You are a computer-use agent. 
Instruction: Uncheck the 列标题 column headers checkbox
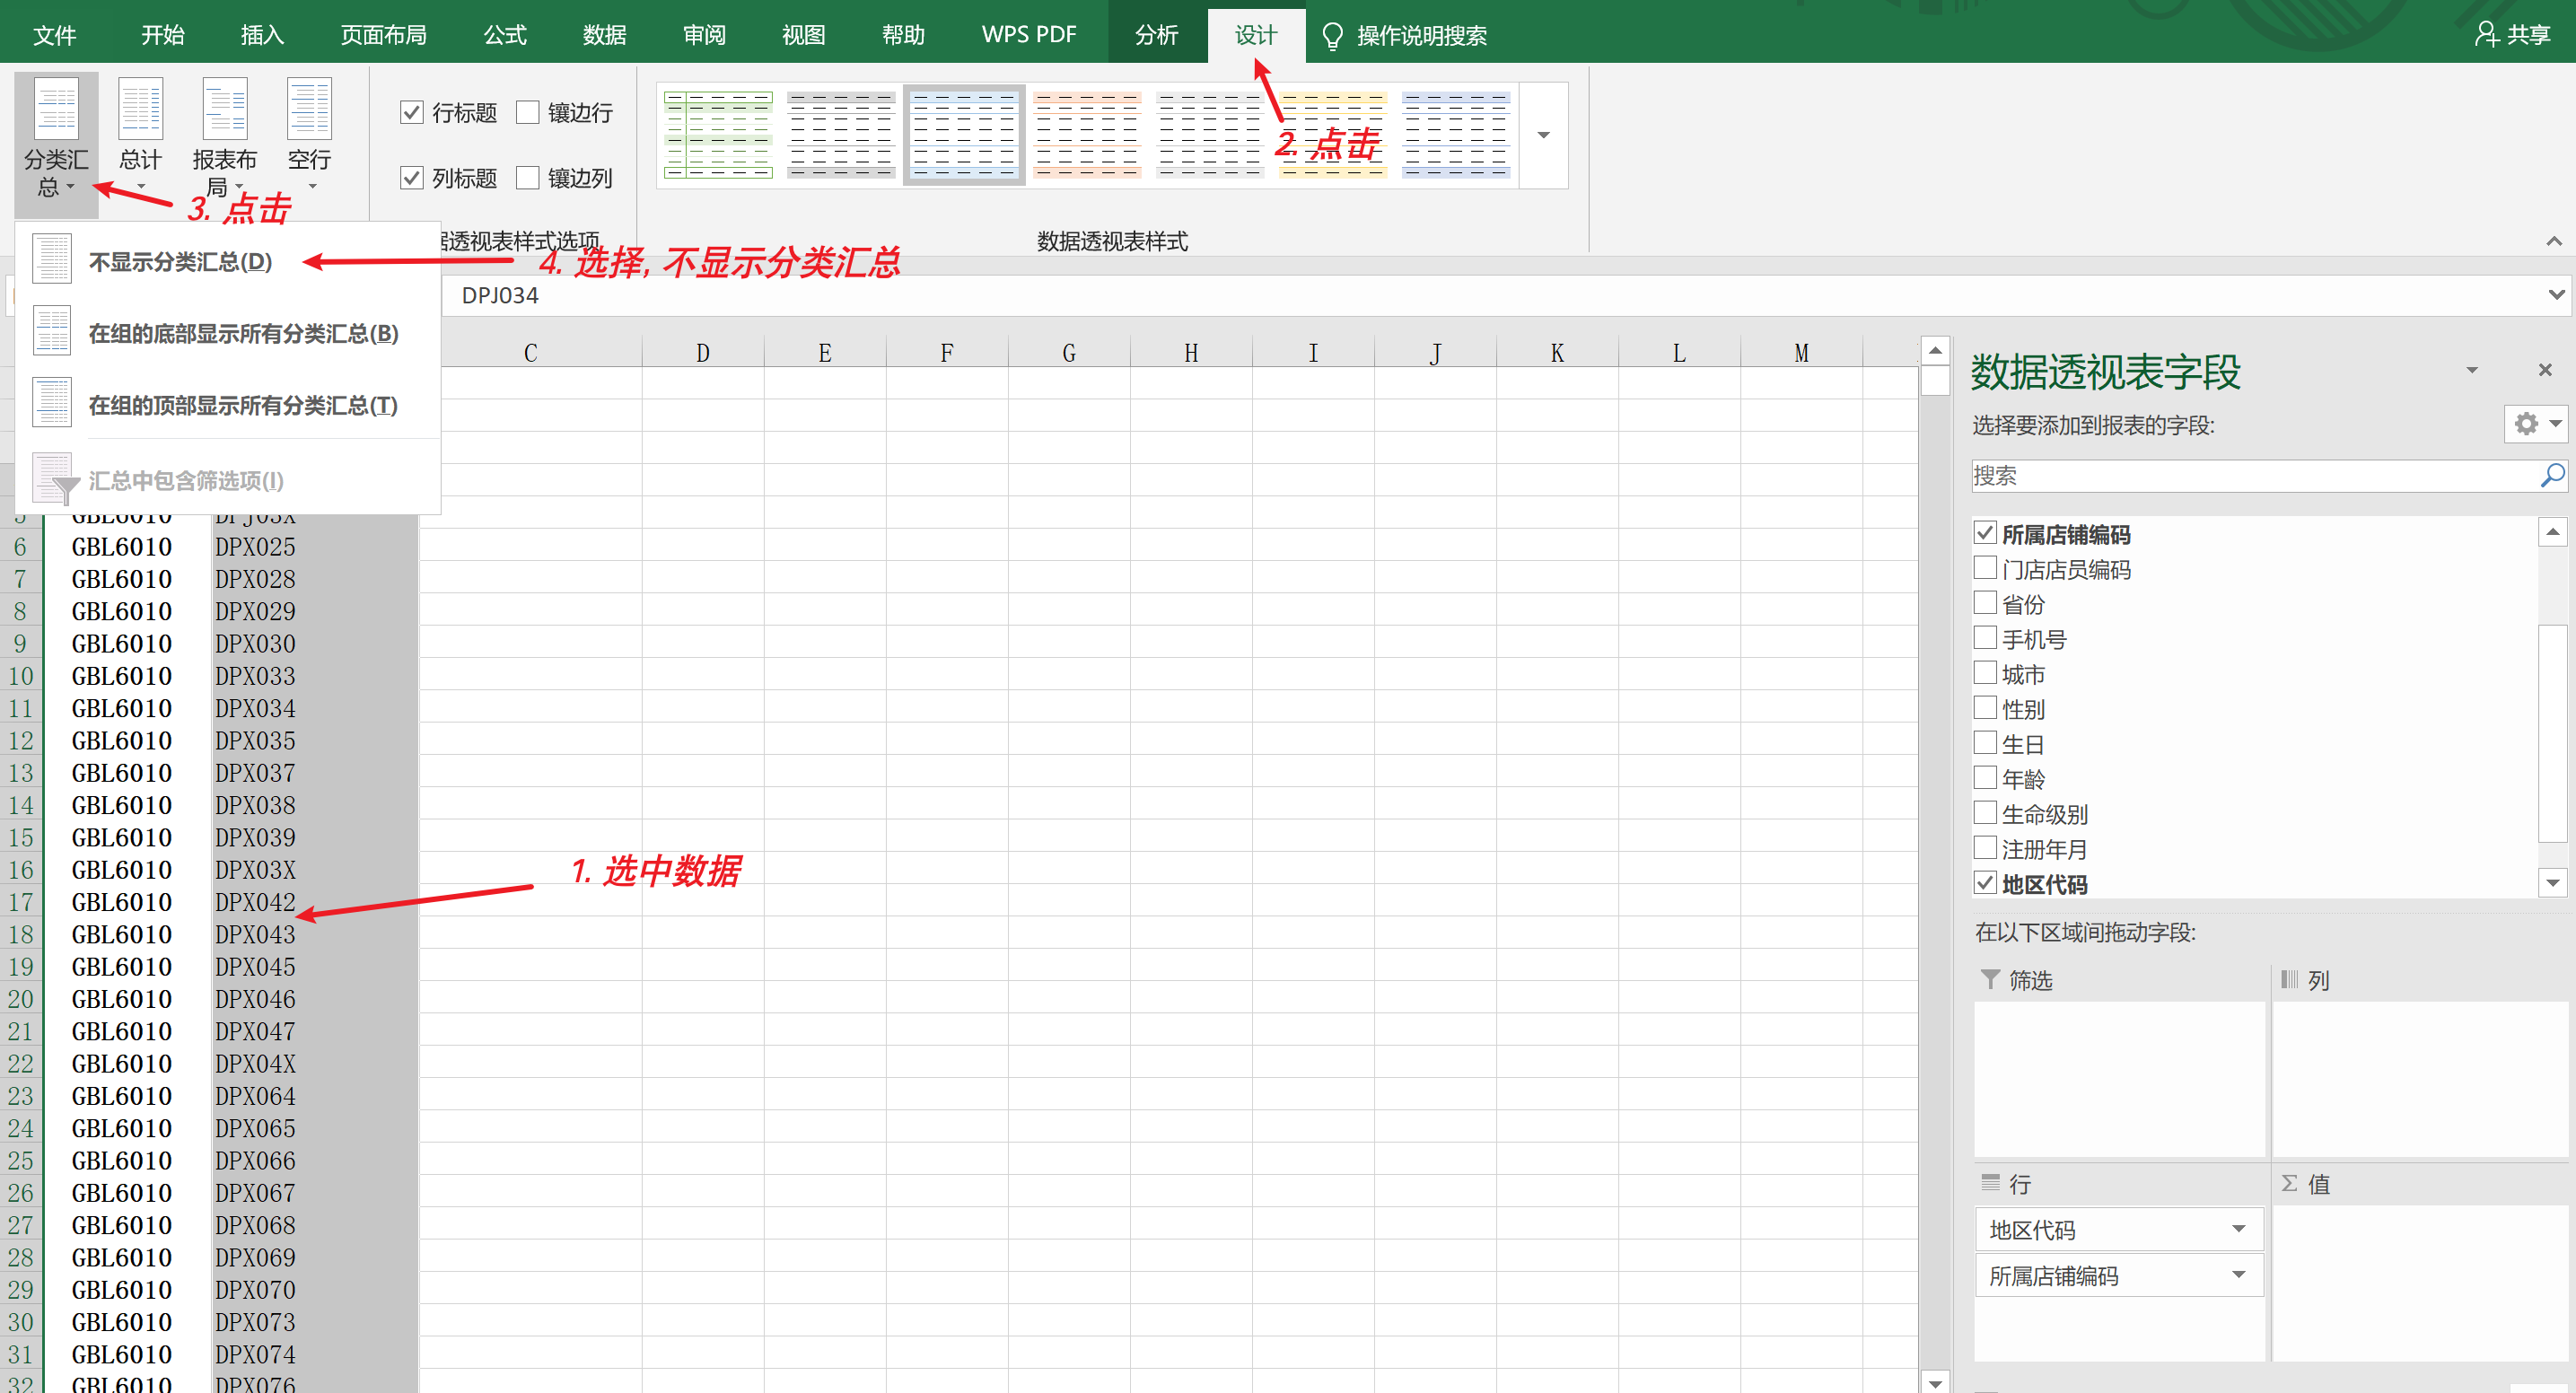(412, 178)
